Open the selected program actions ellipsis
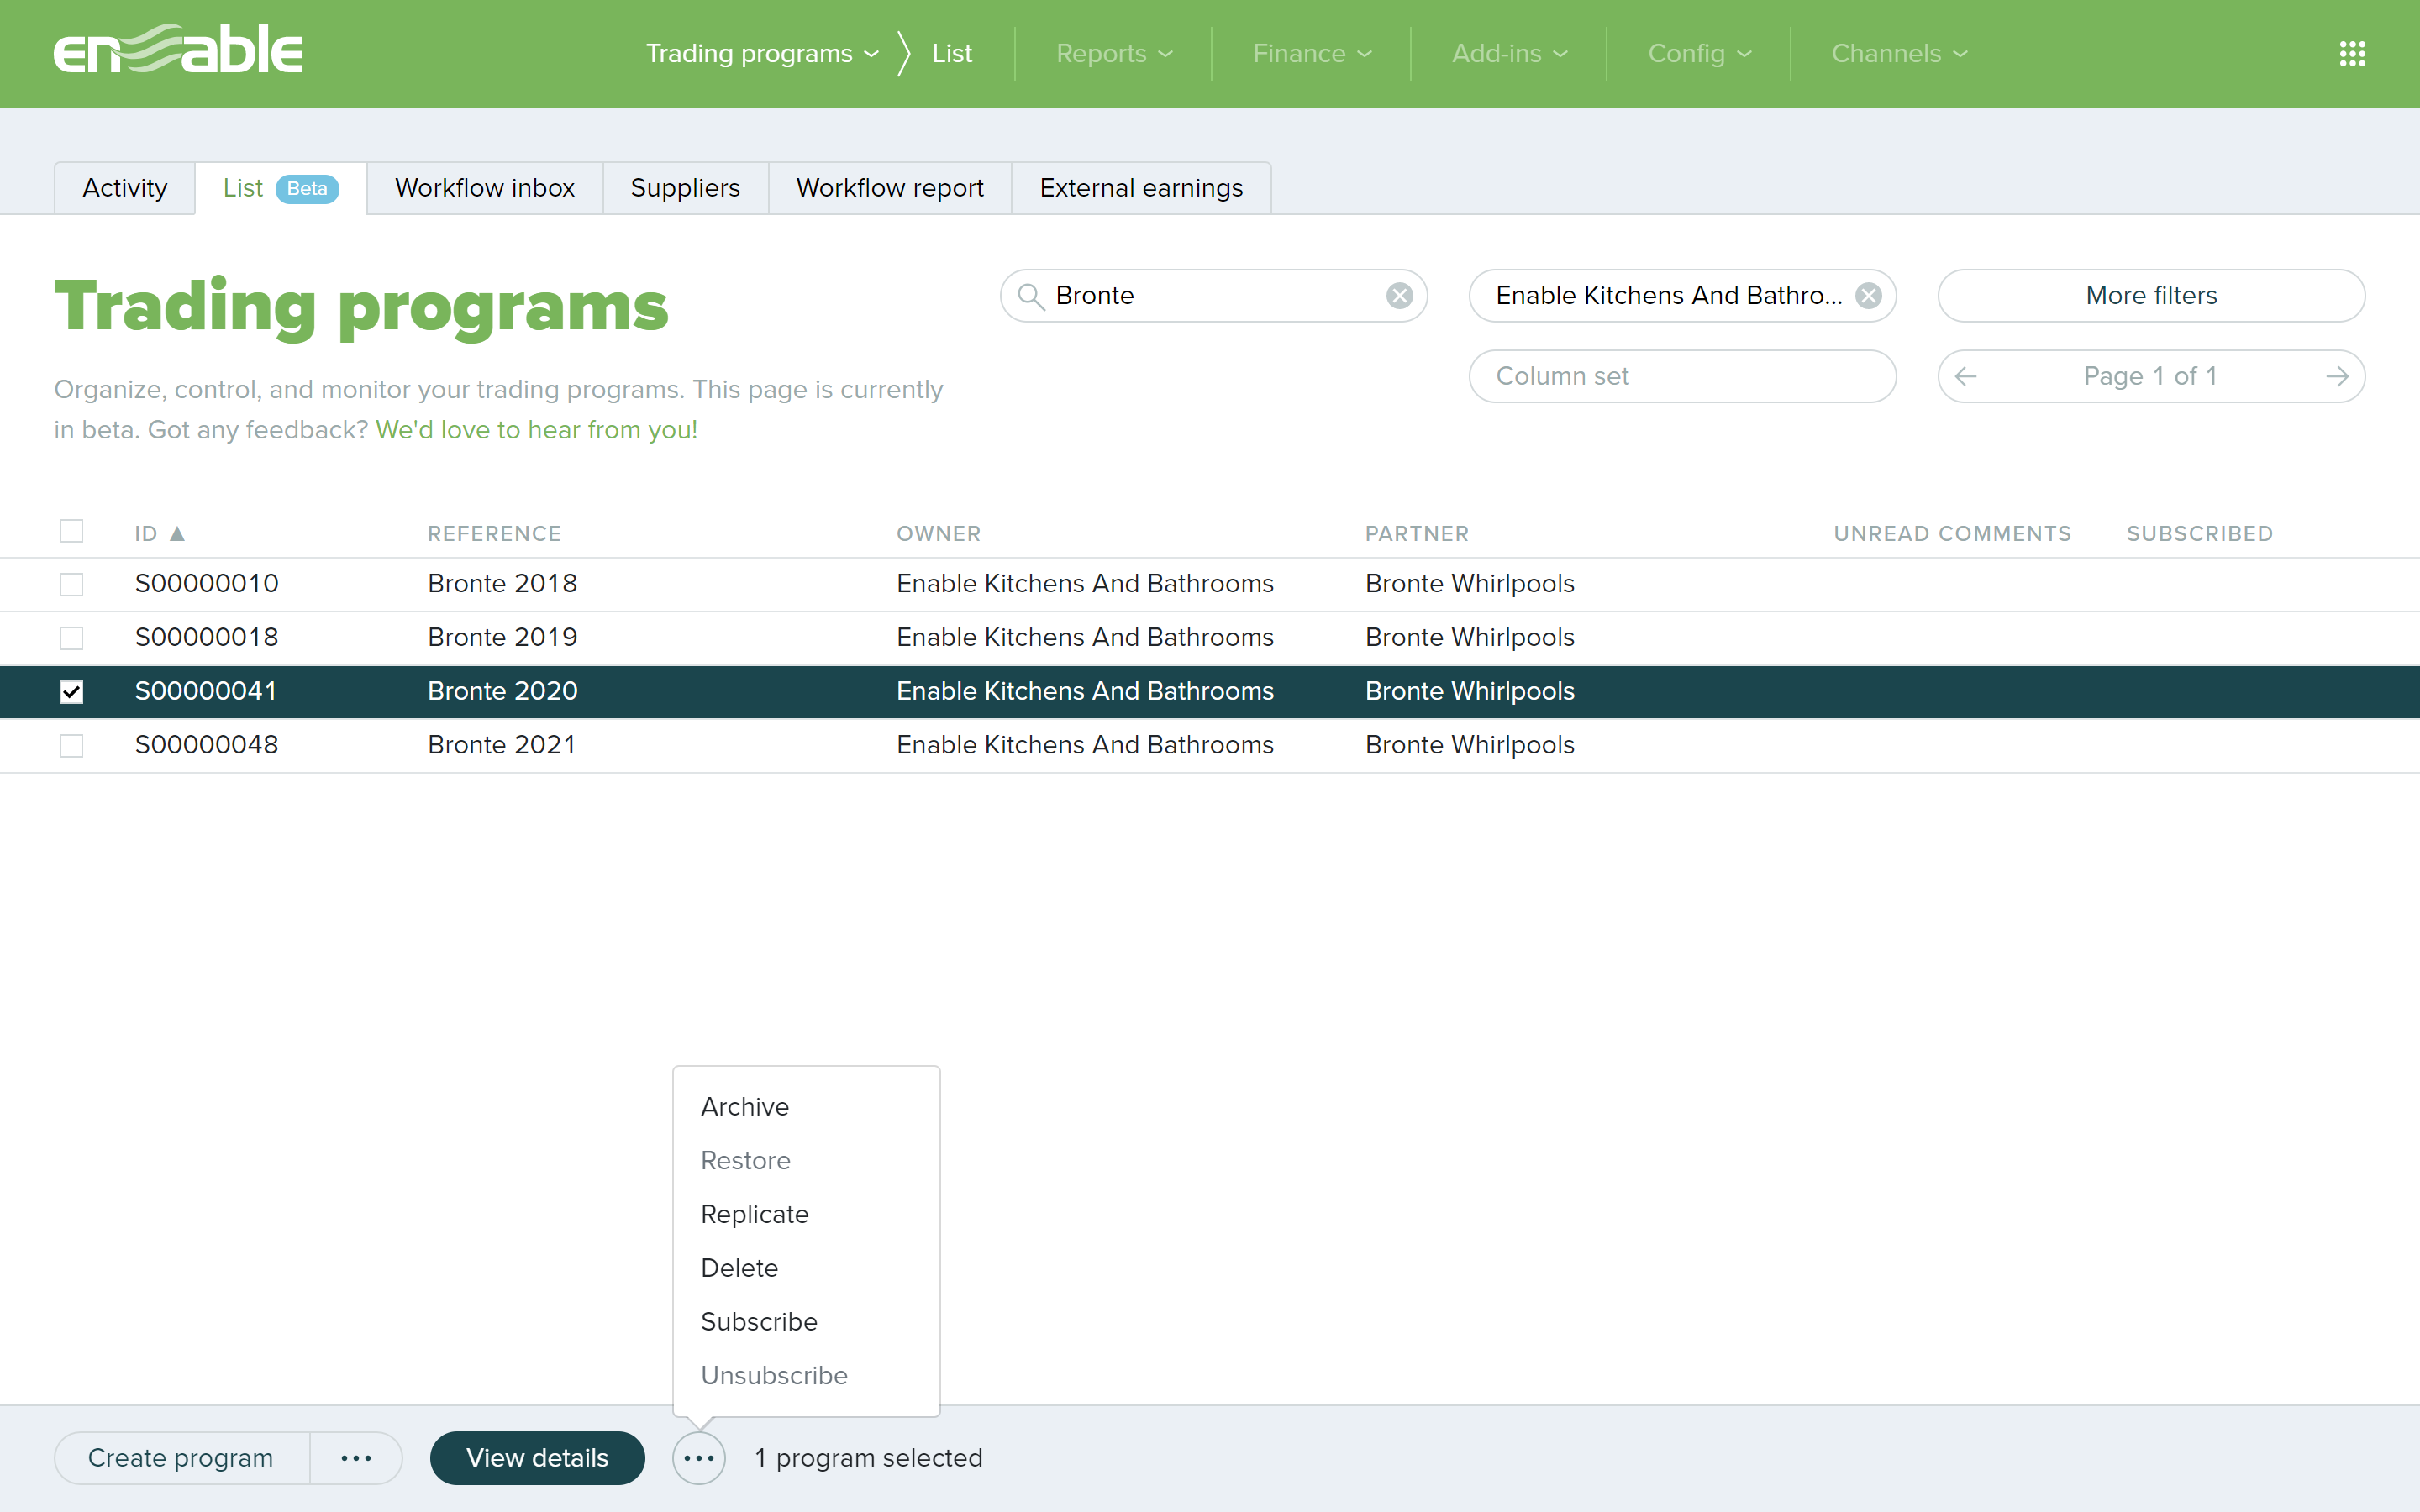 [699, 1458]
